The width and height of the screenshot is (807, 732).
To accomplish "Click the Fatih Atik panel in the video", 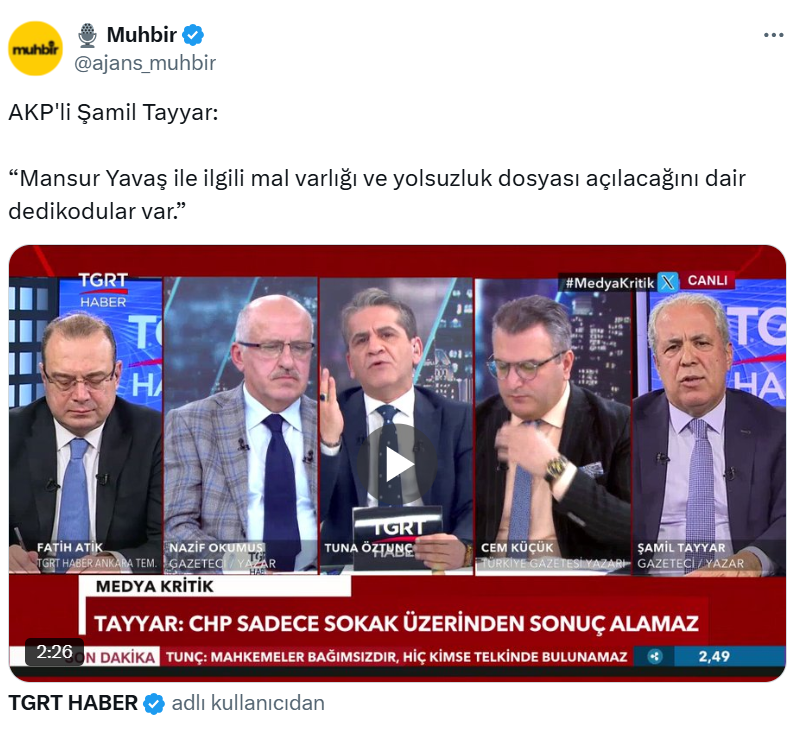I will pyautogui.click(x=85, y=425).
